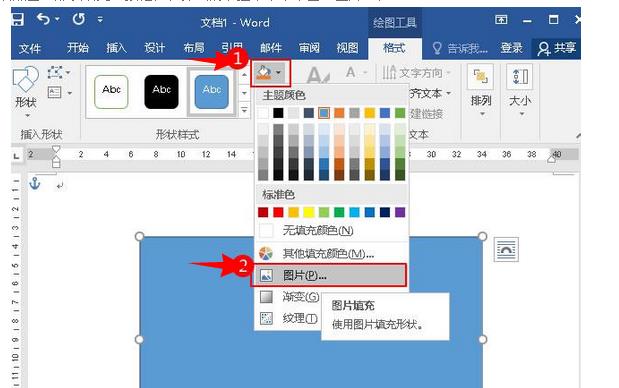Click the top-right resize handle of shape

[482, 236]
